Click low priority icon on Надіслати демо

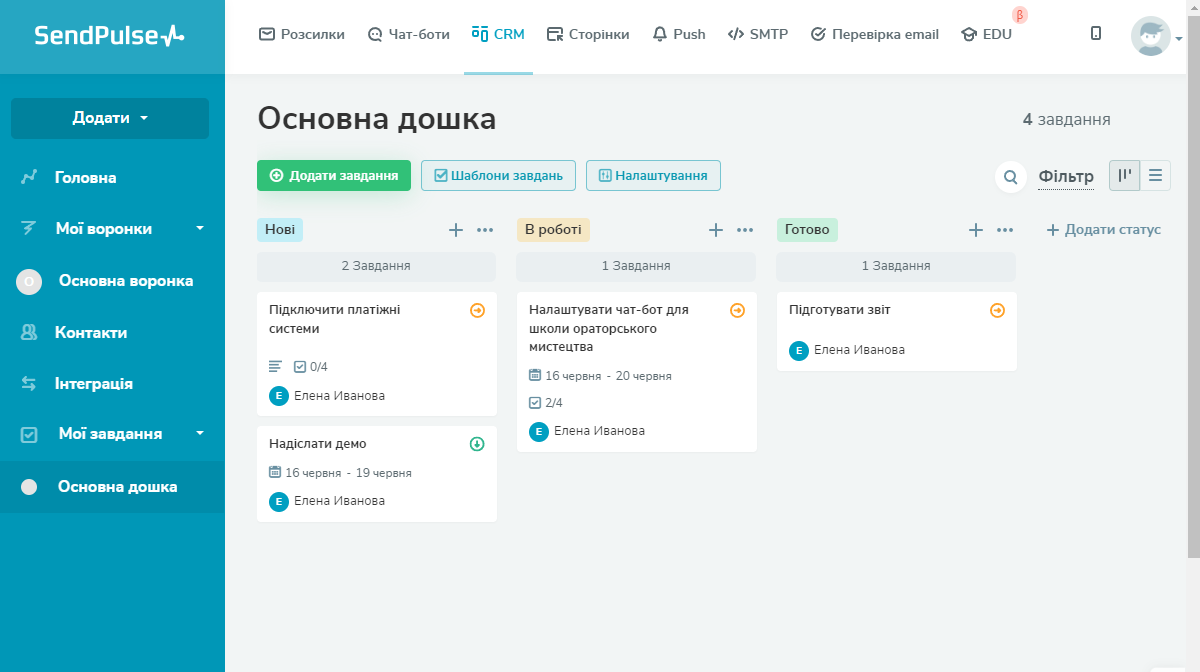(477, 444)
